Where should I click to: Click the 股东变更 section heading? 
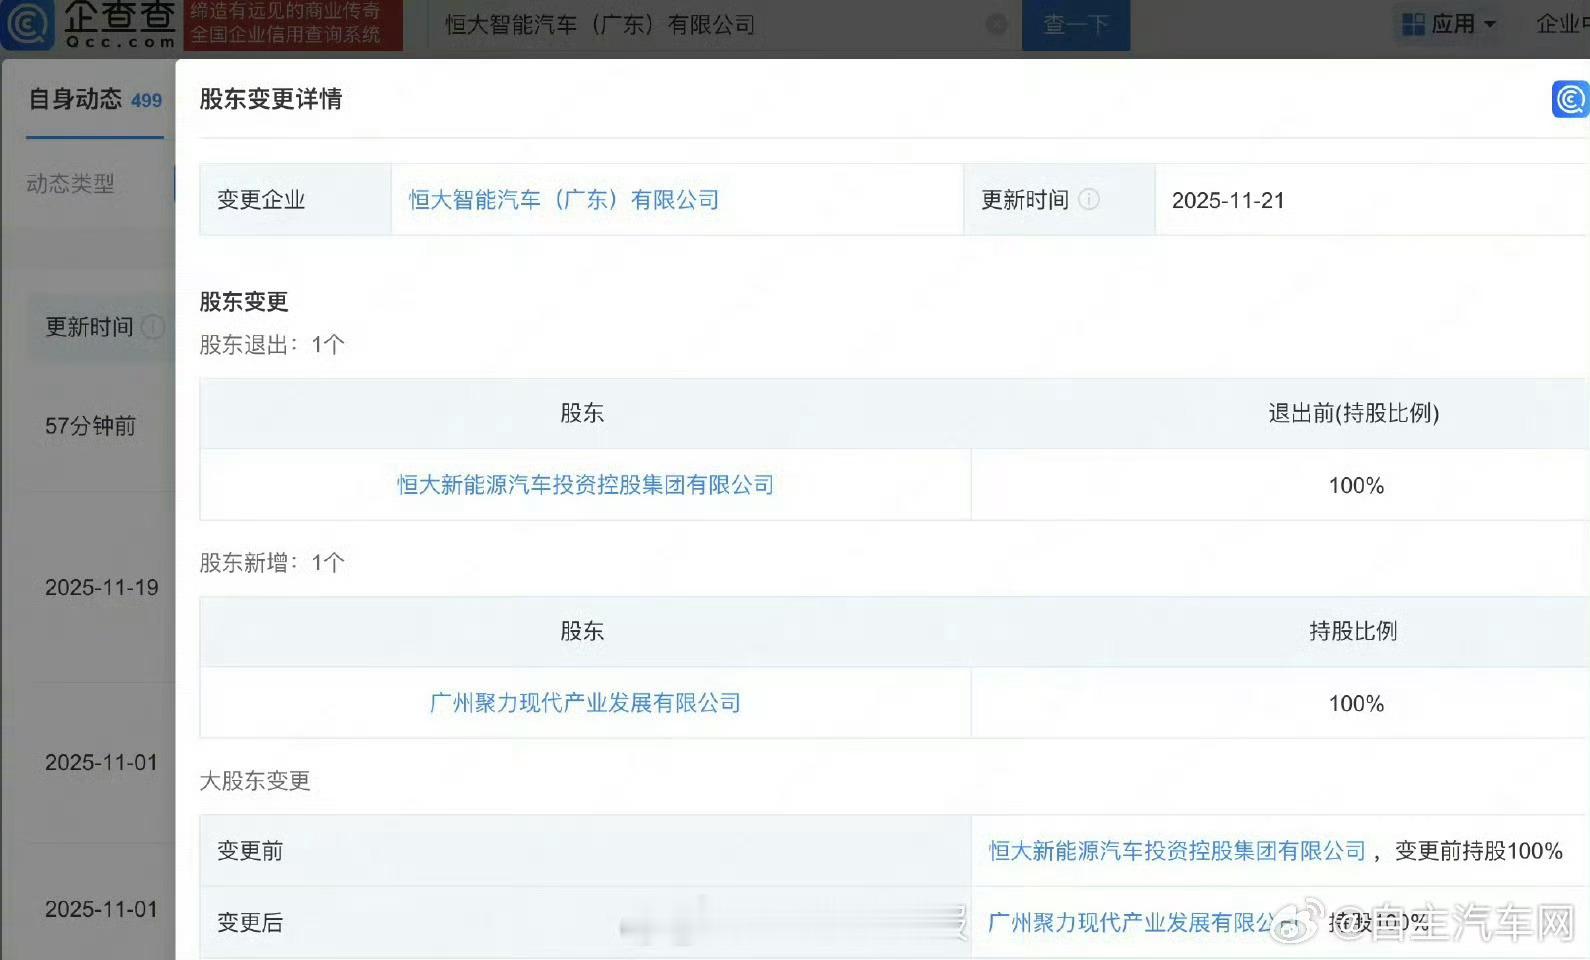point(244,301)
